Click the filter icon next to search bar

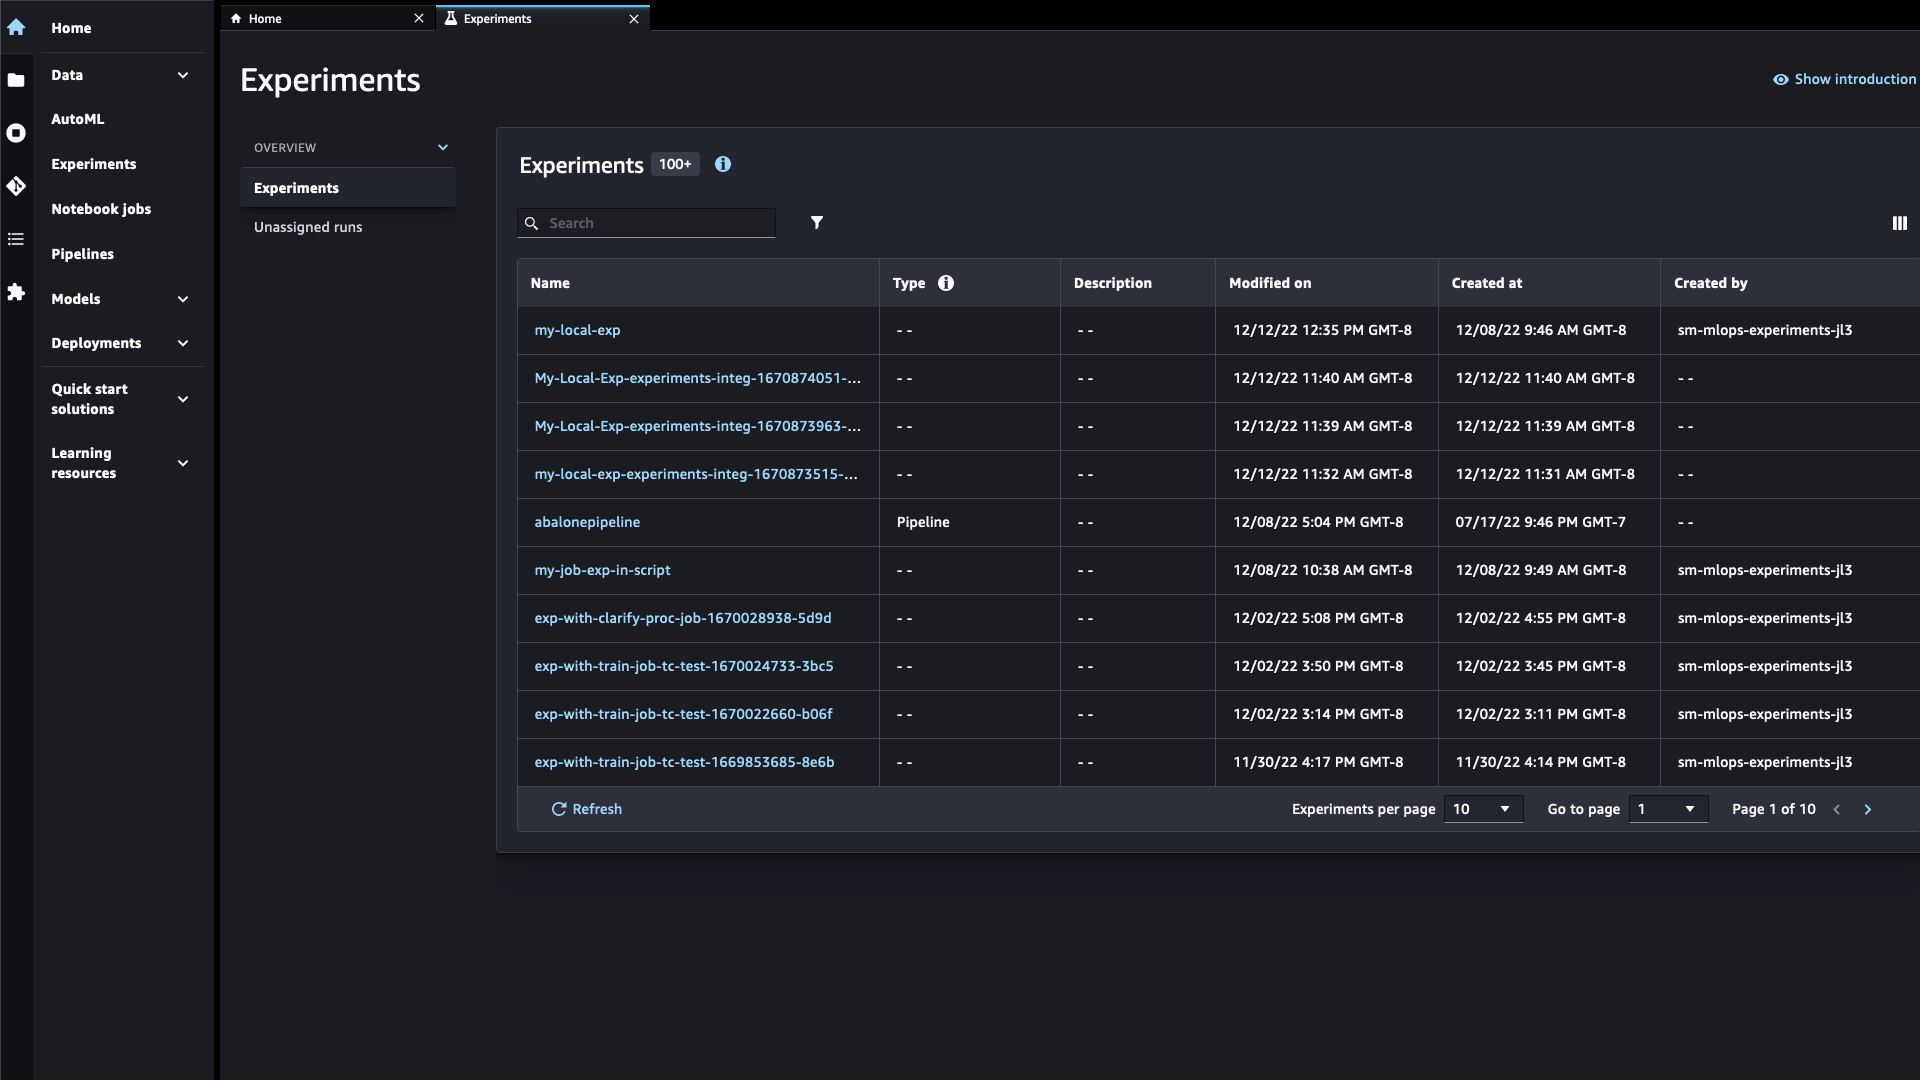pyautogui.click(x=816, y=222)
